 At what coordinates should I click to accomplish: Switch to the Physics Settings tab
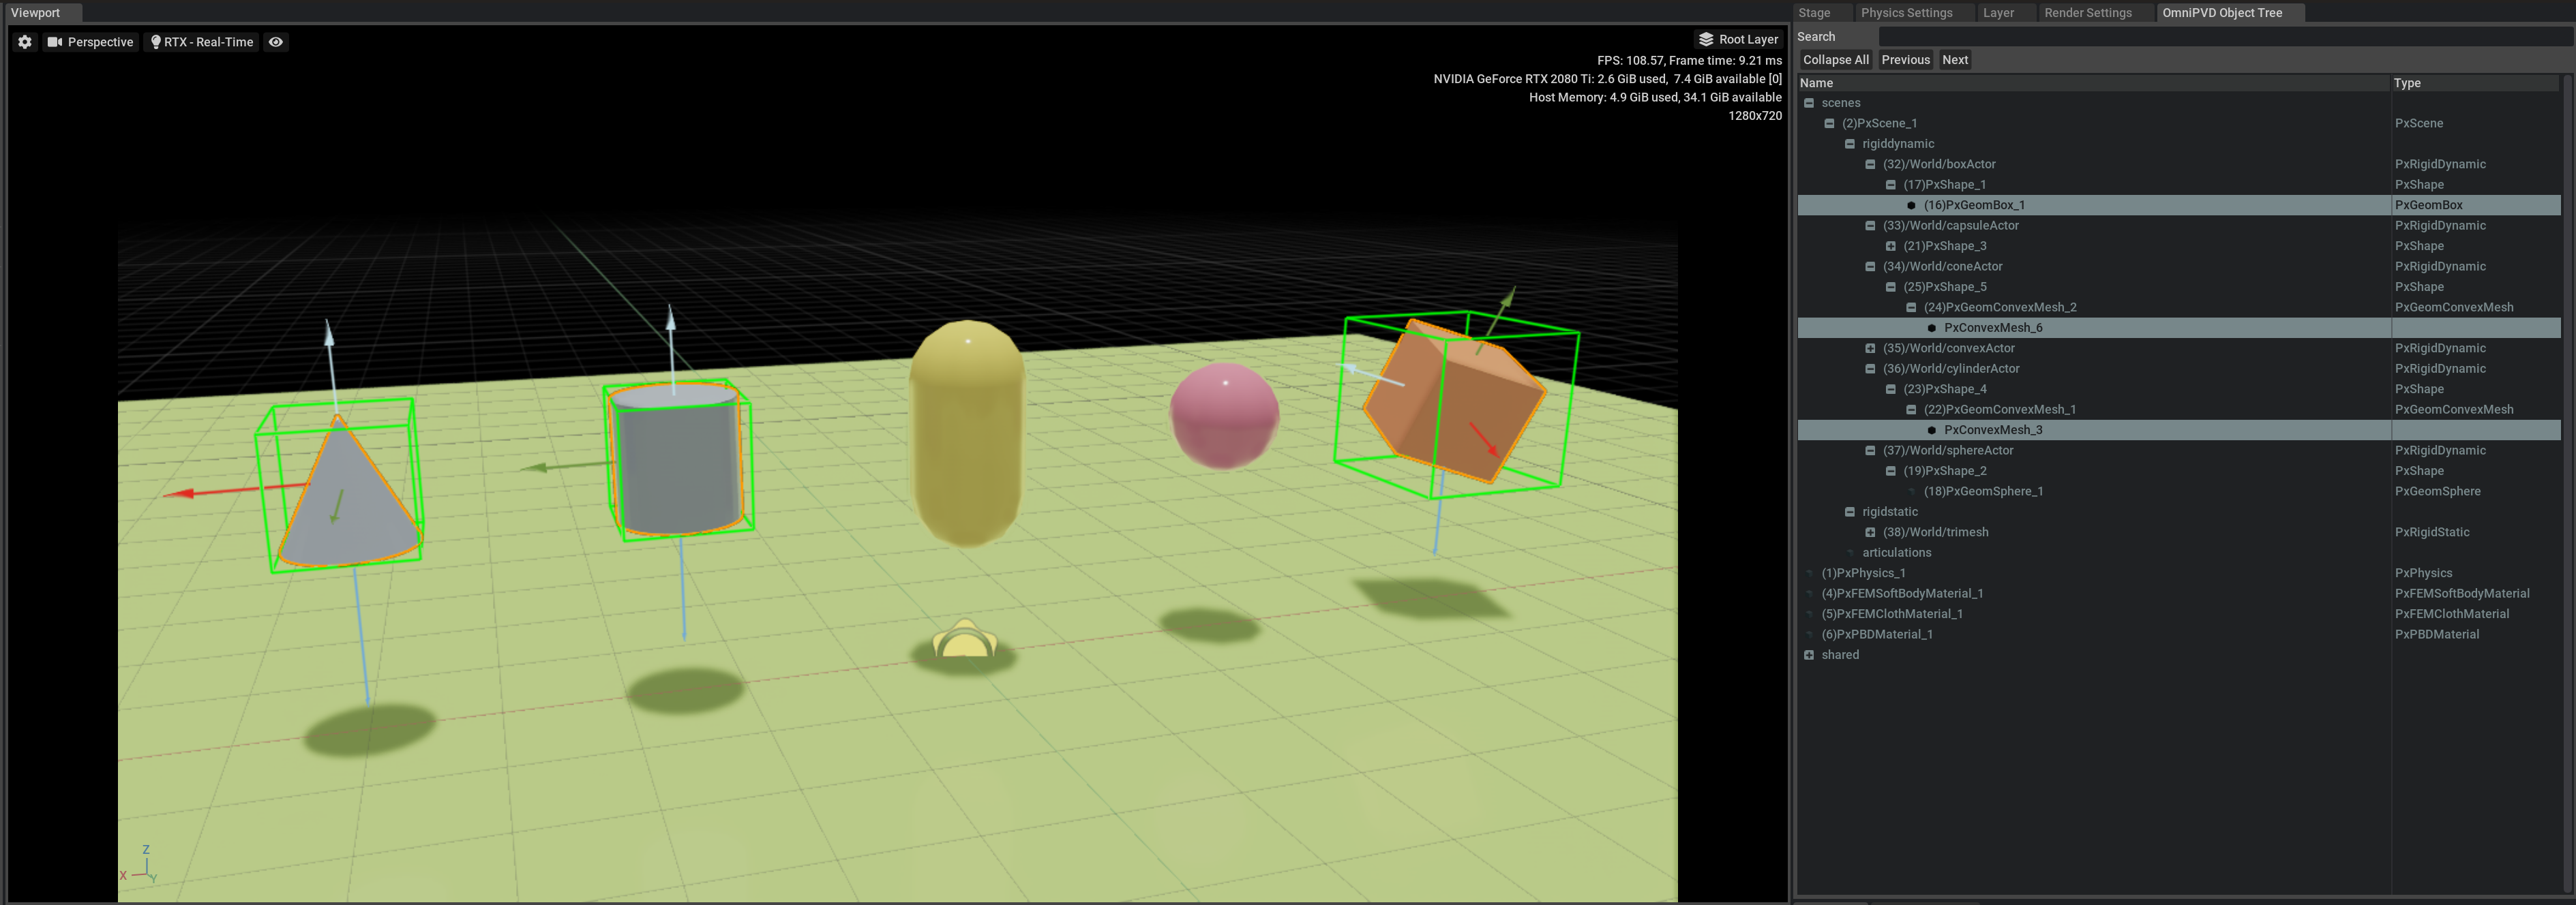[1906, 13]
